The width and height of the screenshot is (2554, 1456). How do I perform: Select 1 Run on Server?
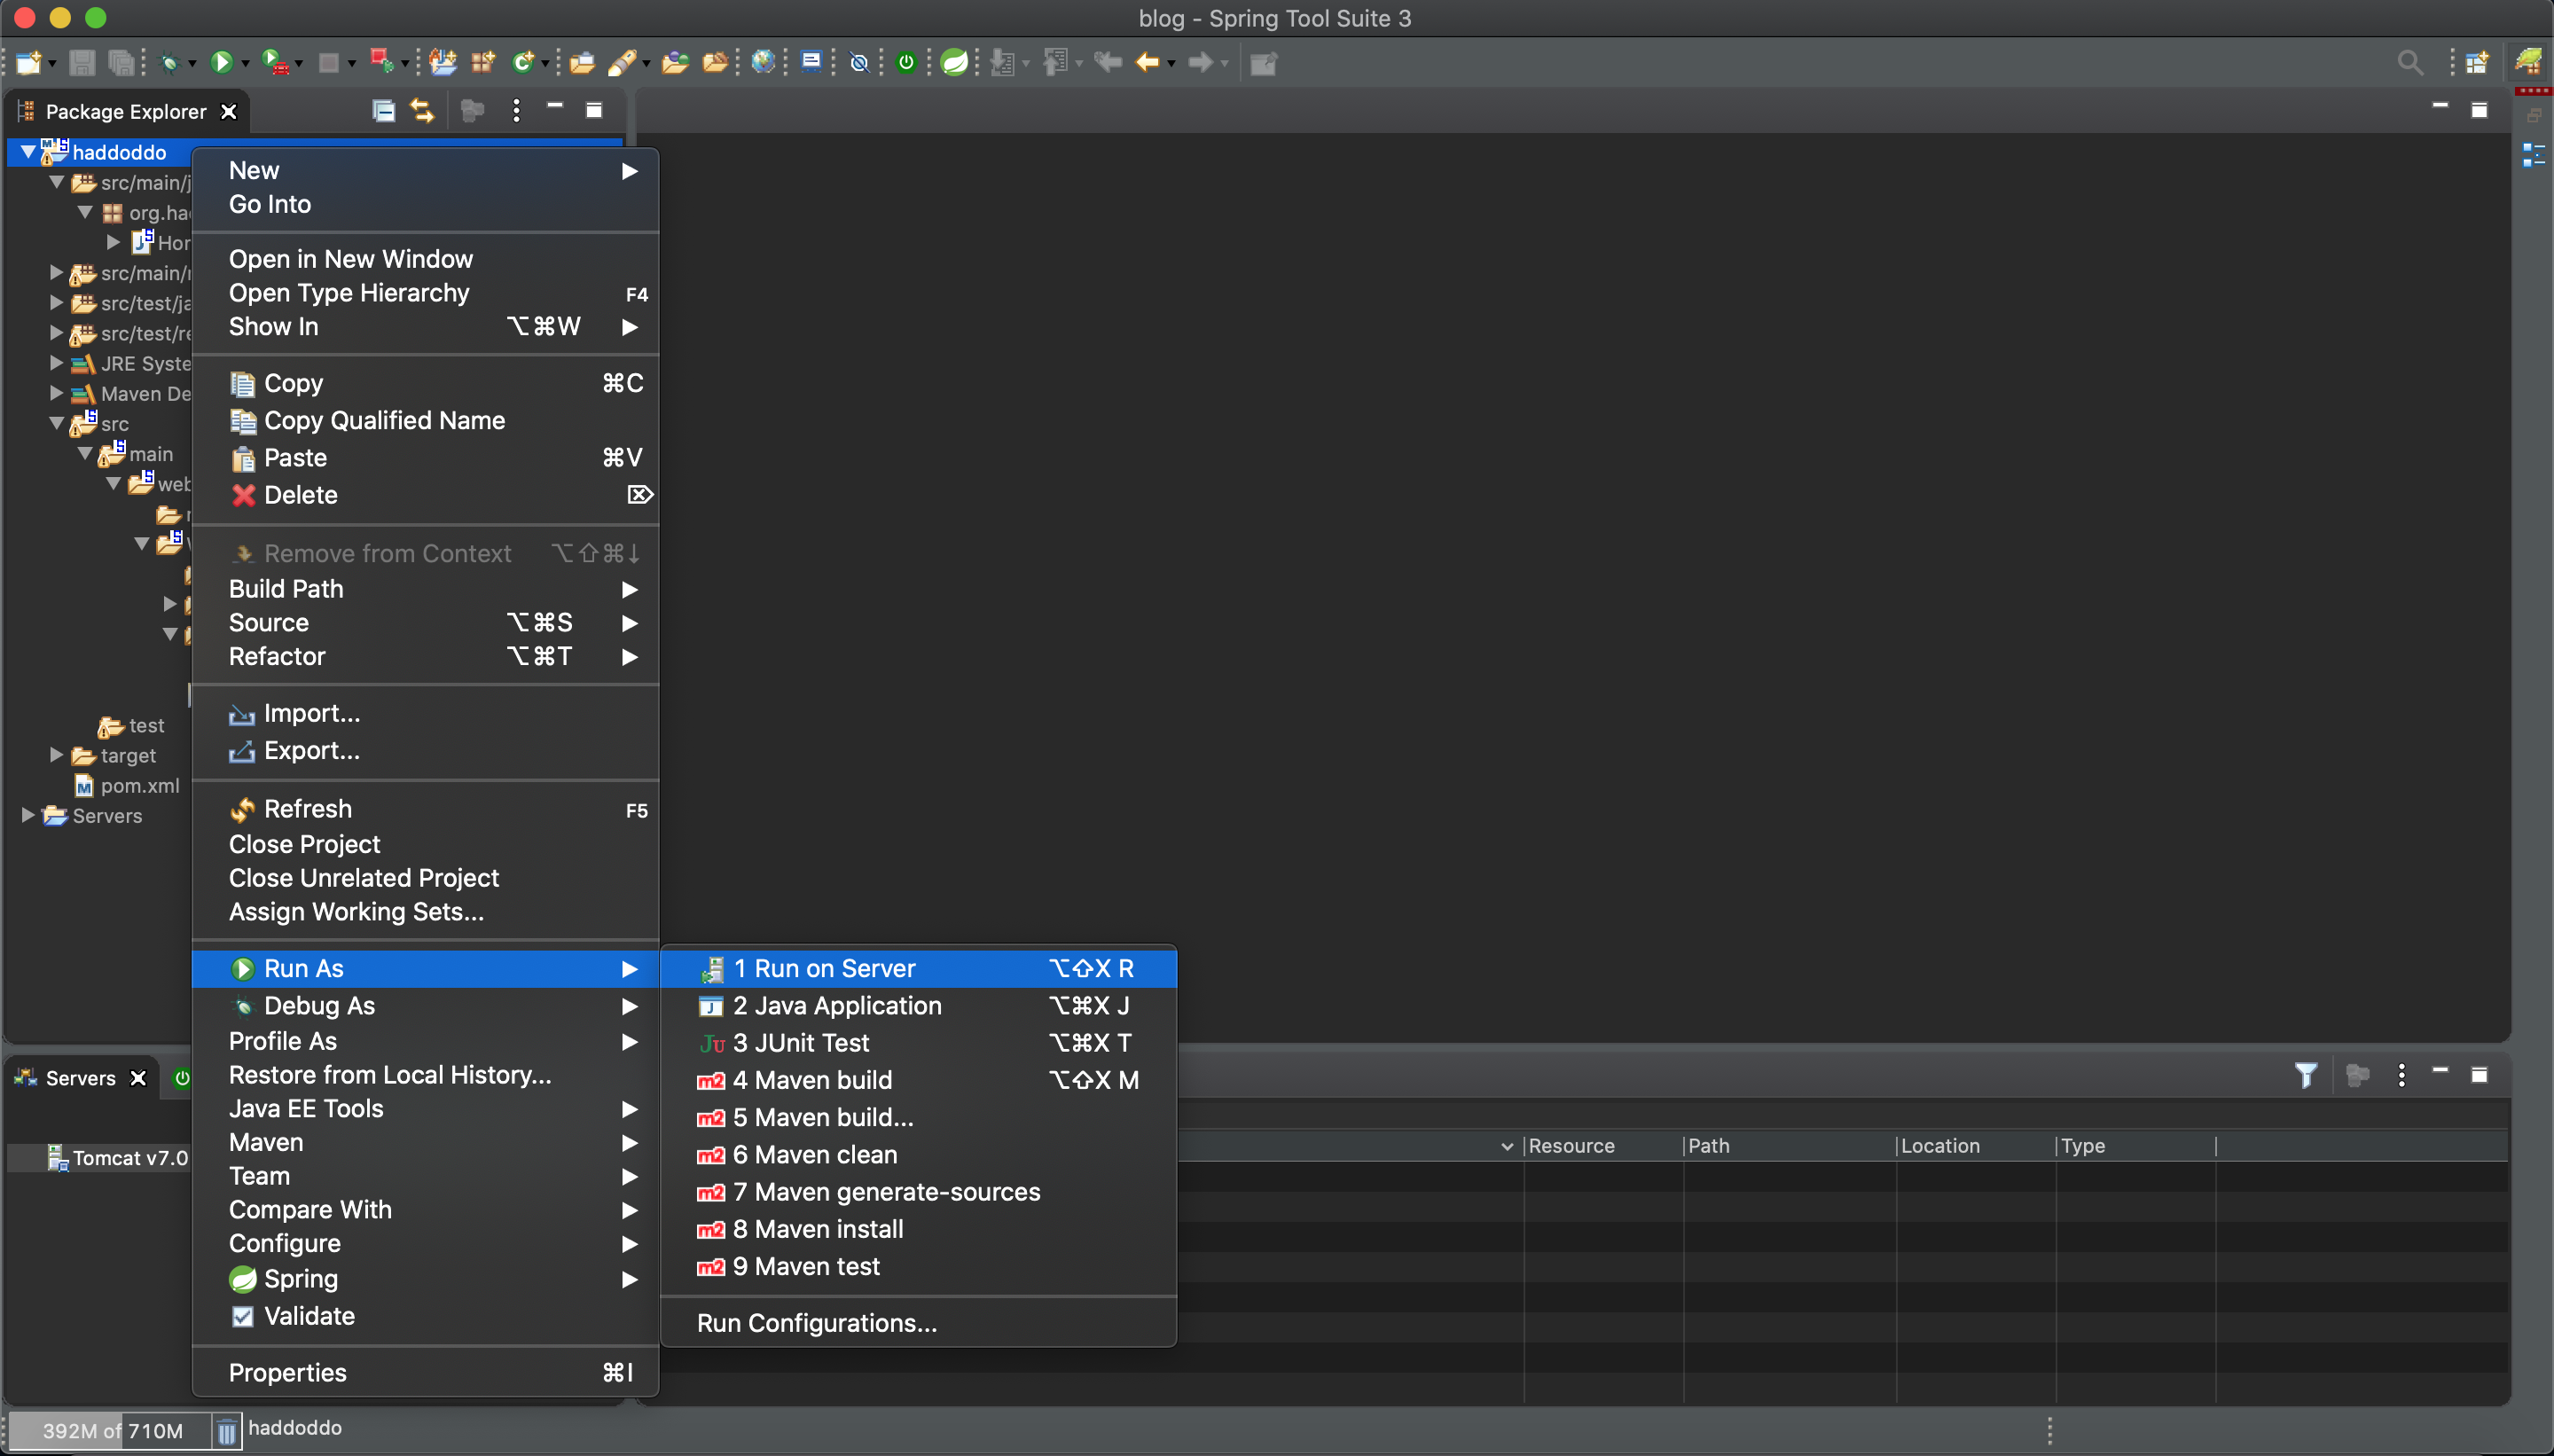point(834,968)
